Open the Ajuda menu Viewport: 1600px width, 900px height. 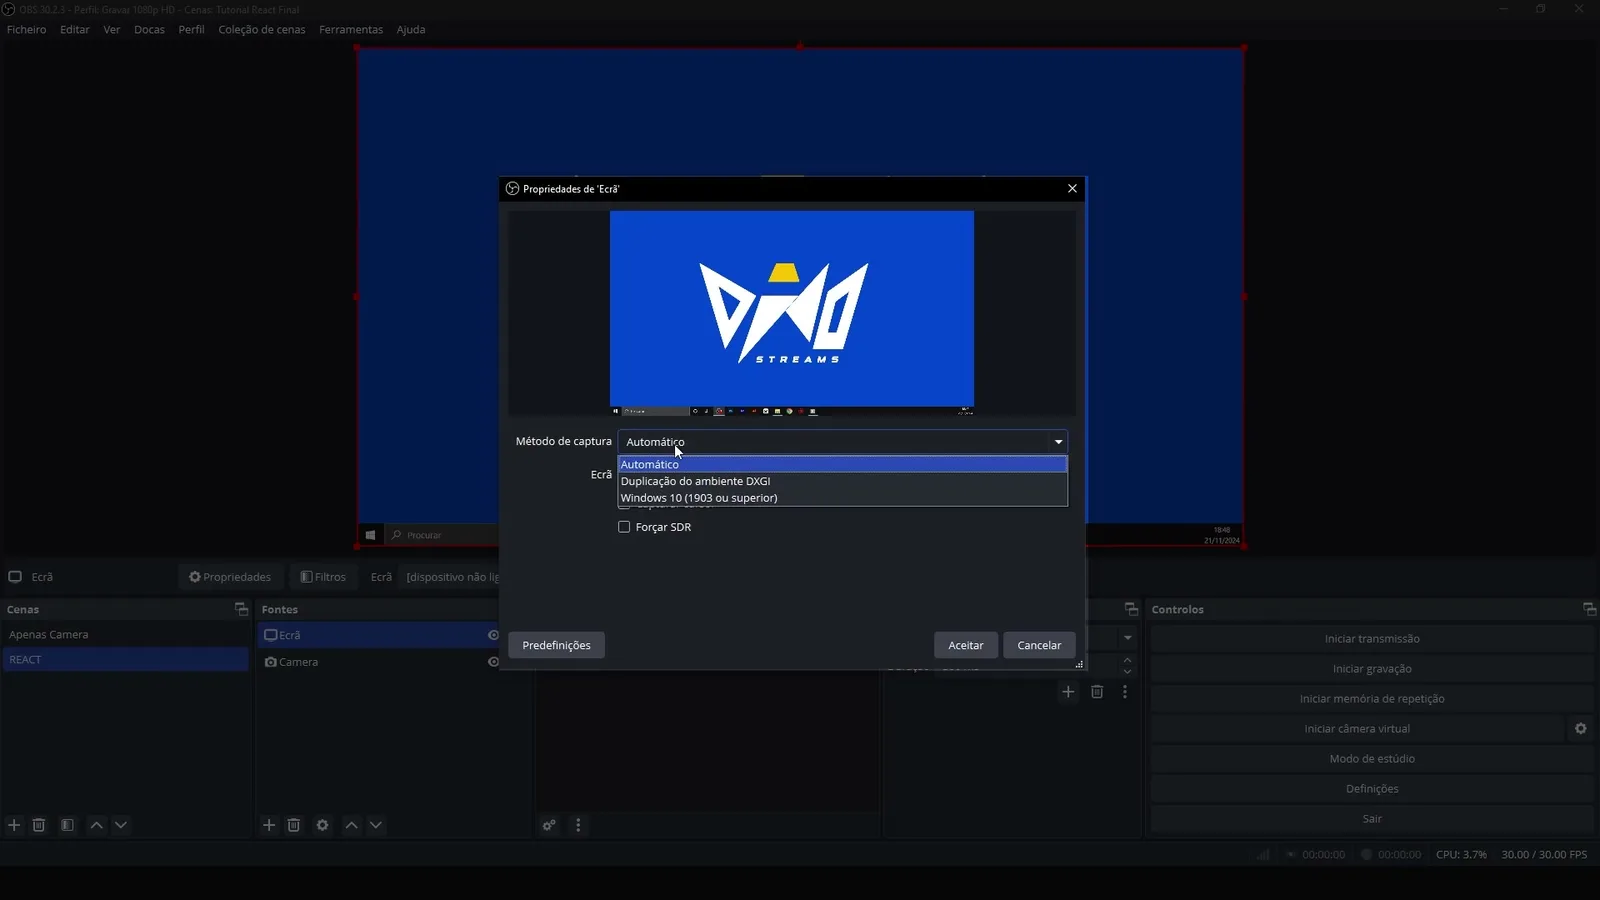pyautogui.click(x=411, y=29)
